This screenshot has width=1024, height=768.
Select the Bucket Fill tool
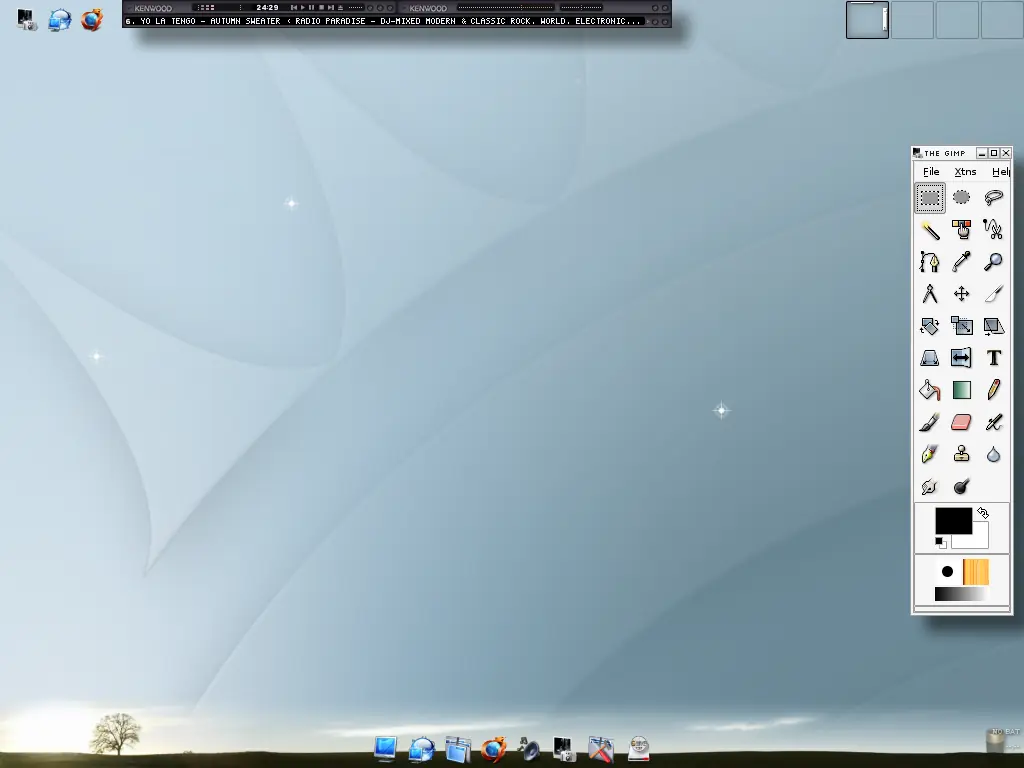tap(929, 390)
